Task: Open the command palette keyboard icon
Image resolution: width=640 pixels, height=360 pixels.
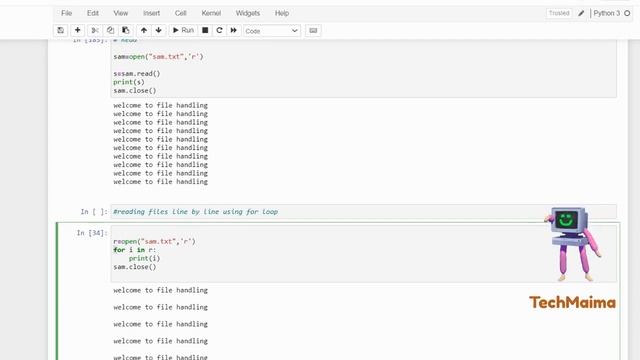Action: coord(313,31)
